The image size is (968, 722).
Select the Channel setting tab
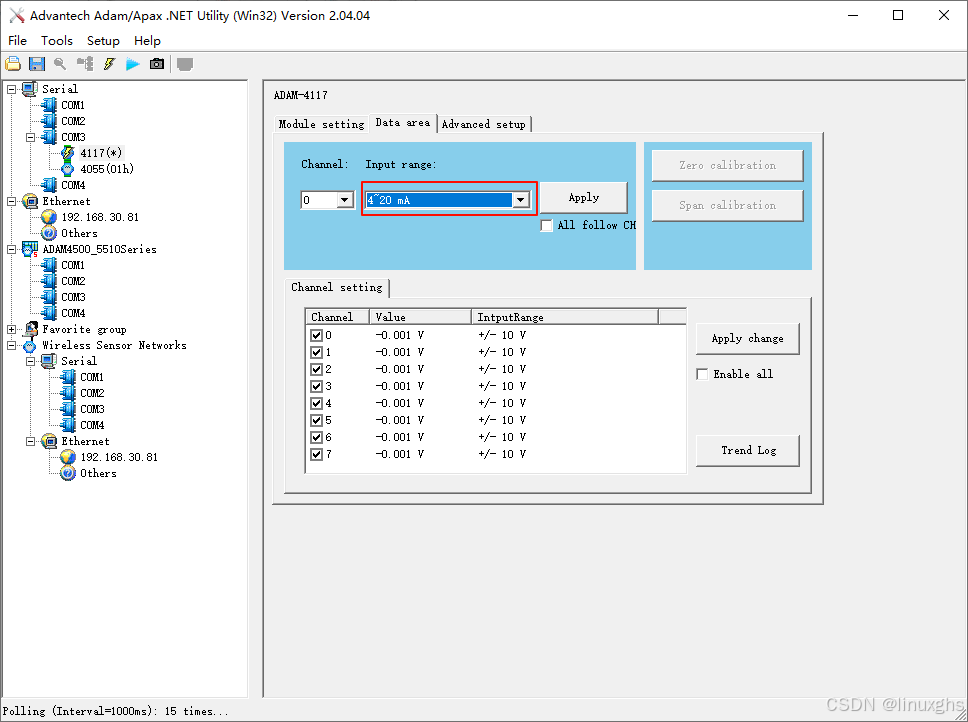tap(336, 287)
